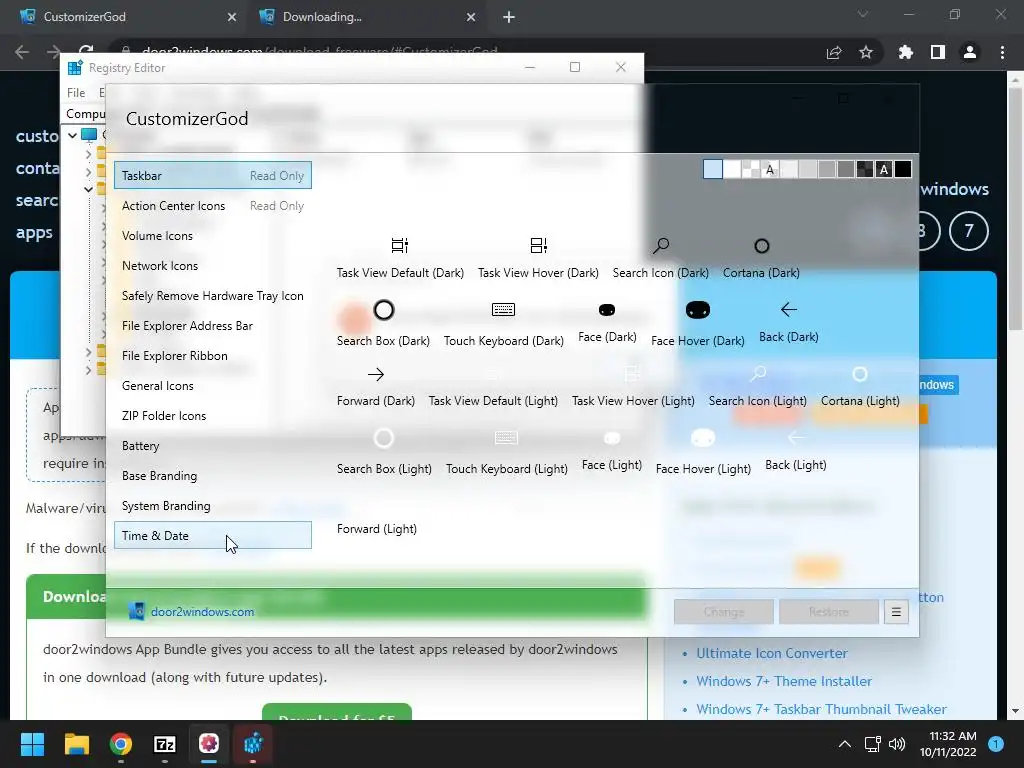Select Volume Icons category
This screenshot has height=768, width=1024.
click(x=212, y=236)
